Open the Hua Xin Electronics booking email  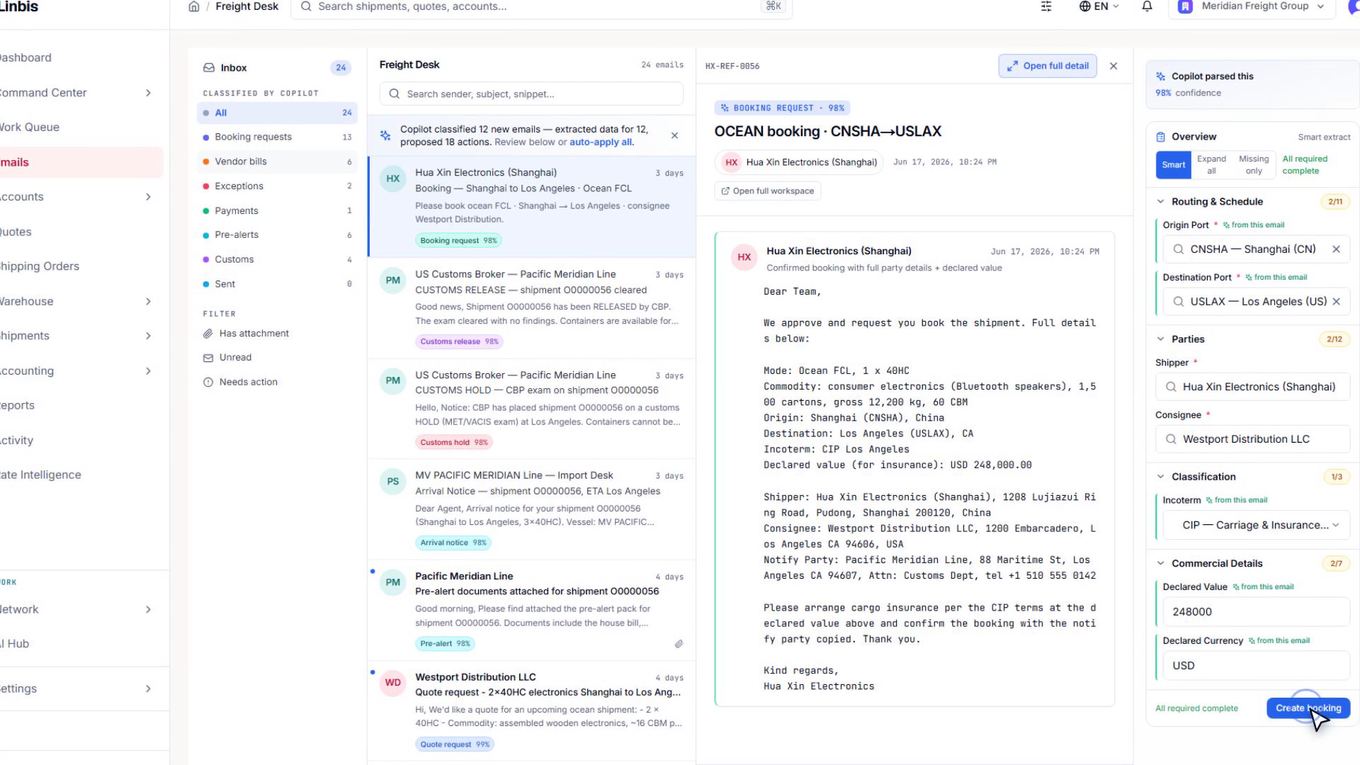531,207
